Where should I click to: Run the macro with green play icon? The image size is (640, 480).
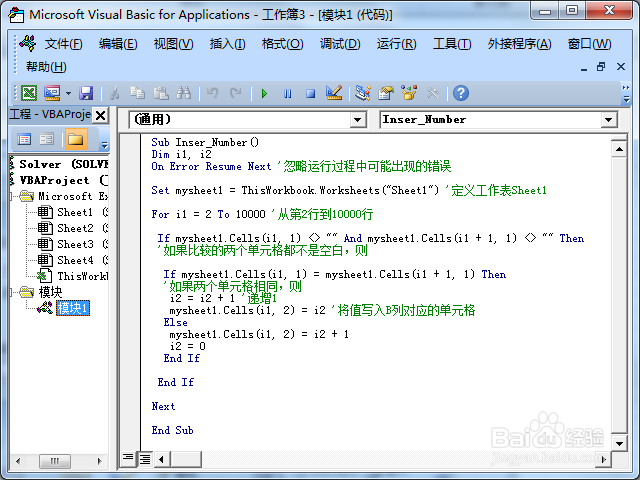coord(264,93)
